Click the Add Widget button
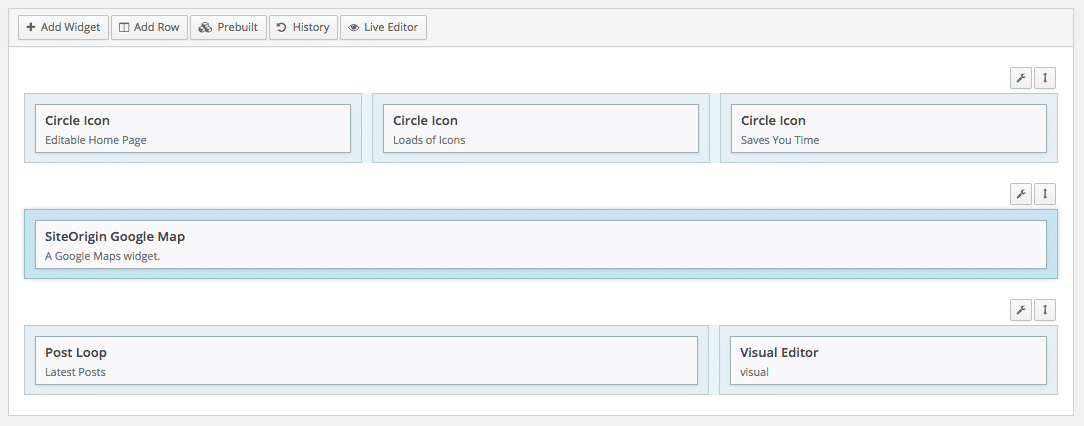Screen dimensions: 1084x426 63,27
